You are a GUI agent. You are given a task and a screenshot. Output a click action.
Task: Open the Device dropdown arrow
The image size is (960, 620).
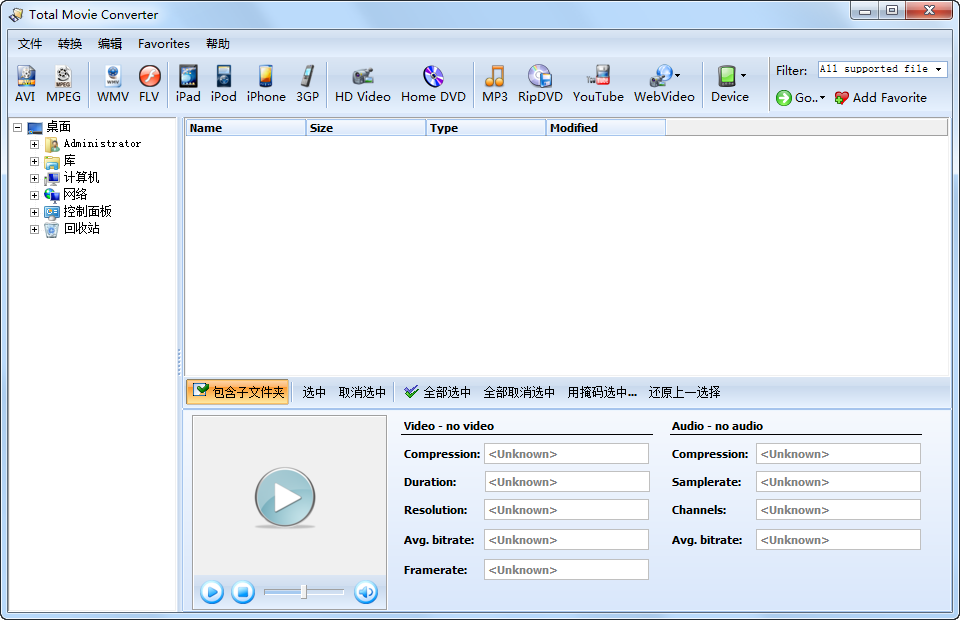pyautogui.click(x=743, y=76)
